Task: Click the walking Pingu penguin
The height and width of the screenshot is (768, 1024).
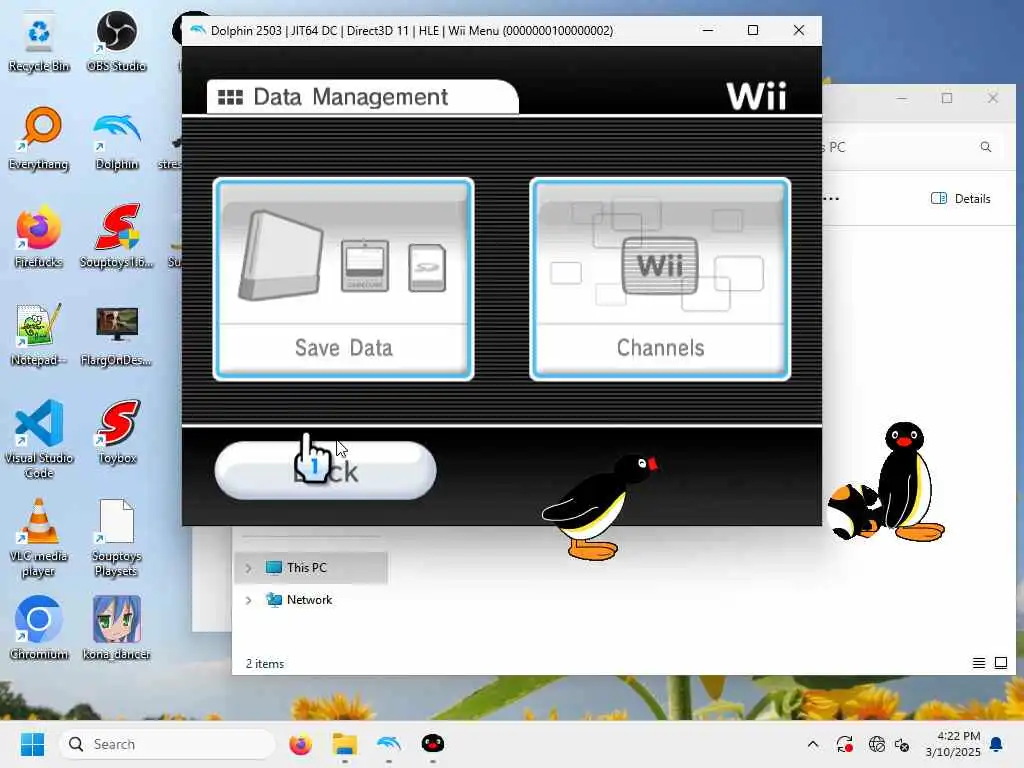Action: tap(600, 507)
